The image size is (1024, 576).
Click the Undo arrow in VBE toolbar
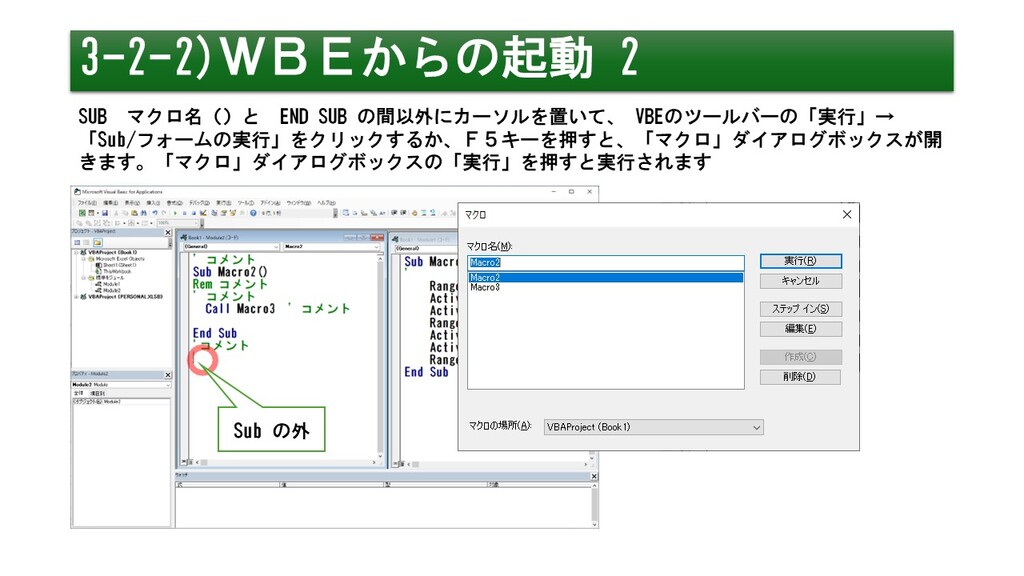pos(155,213)
